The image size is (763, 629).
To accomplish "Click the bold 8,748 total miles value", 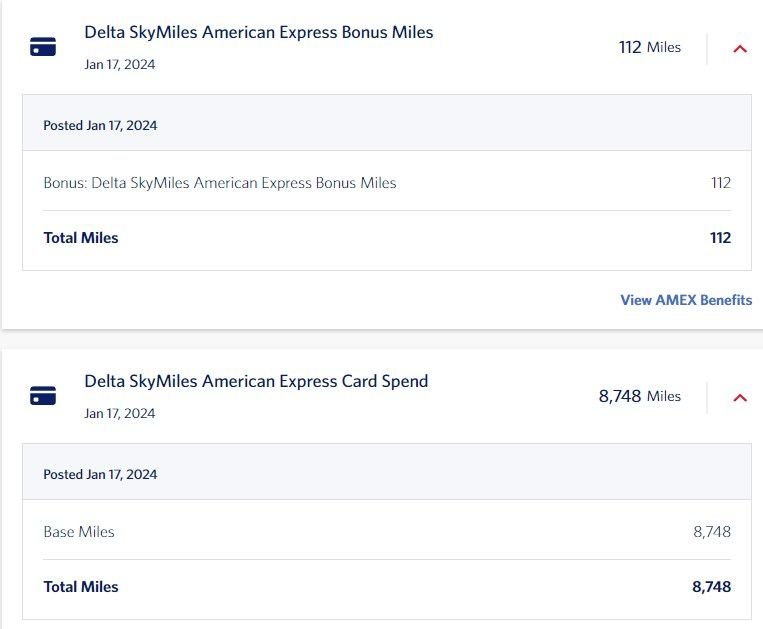I will [x=711, y=587].
